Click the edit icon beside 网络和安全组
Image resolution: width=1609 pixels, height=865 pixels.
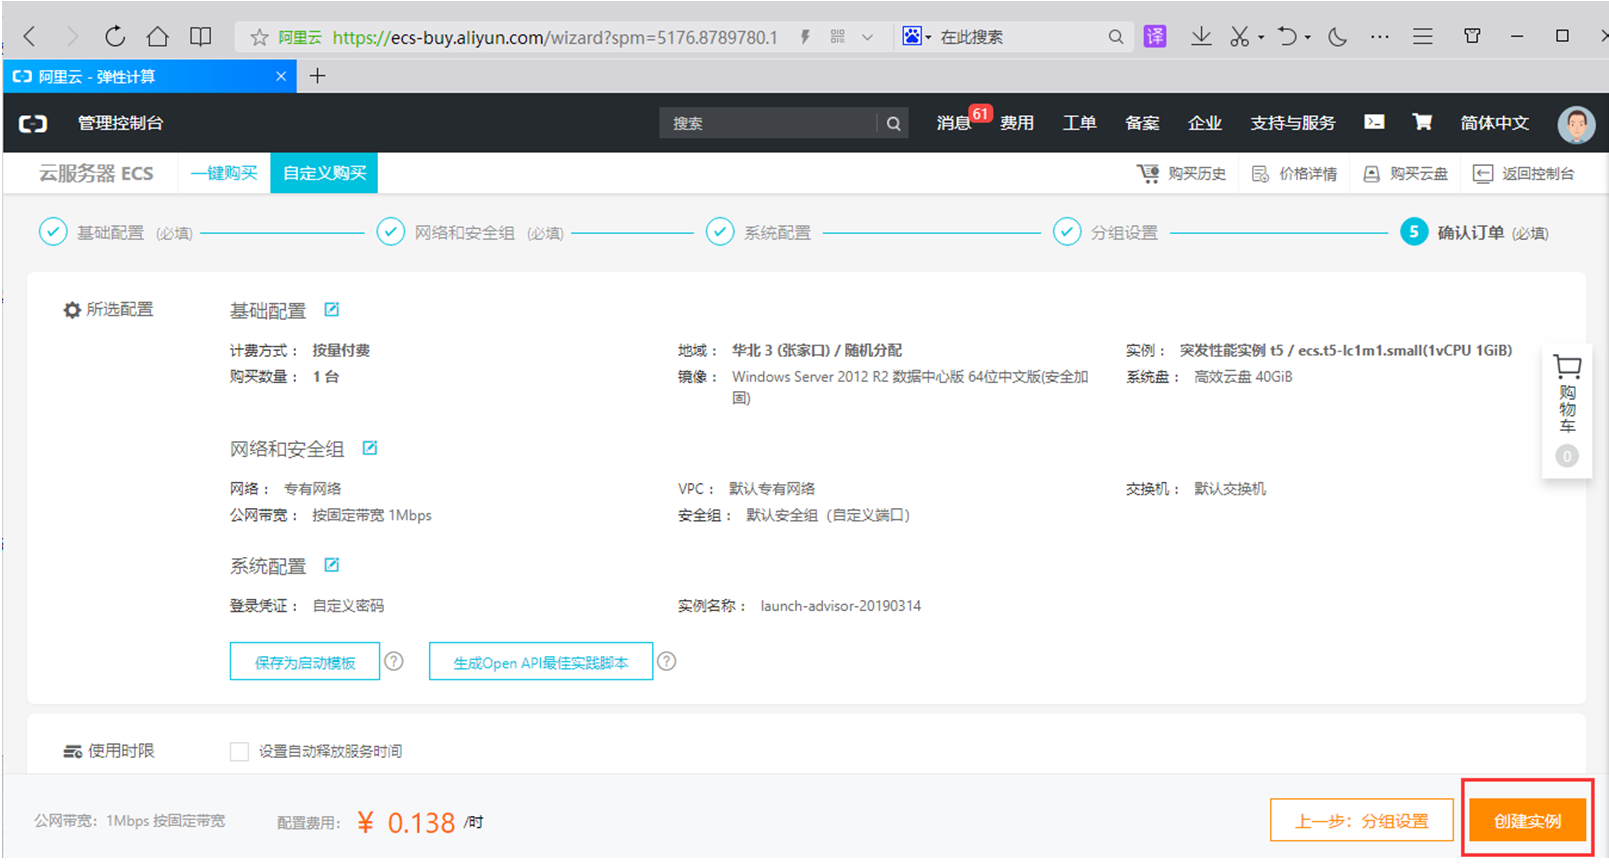(370, 448)
